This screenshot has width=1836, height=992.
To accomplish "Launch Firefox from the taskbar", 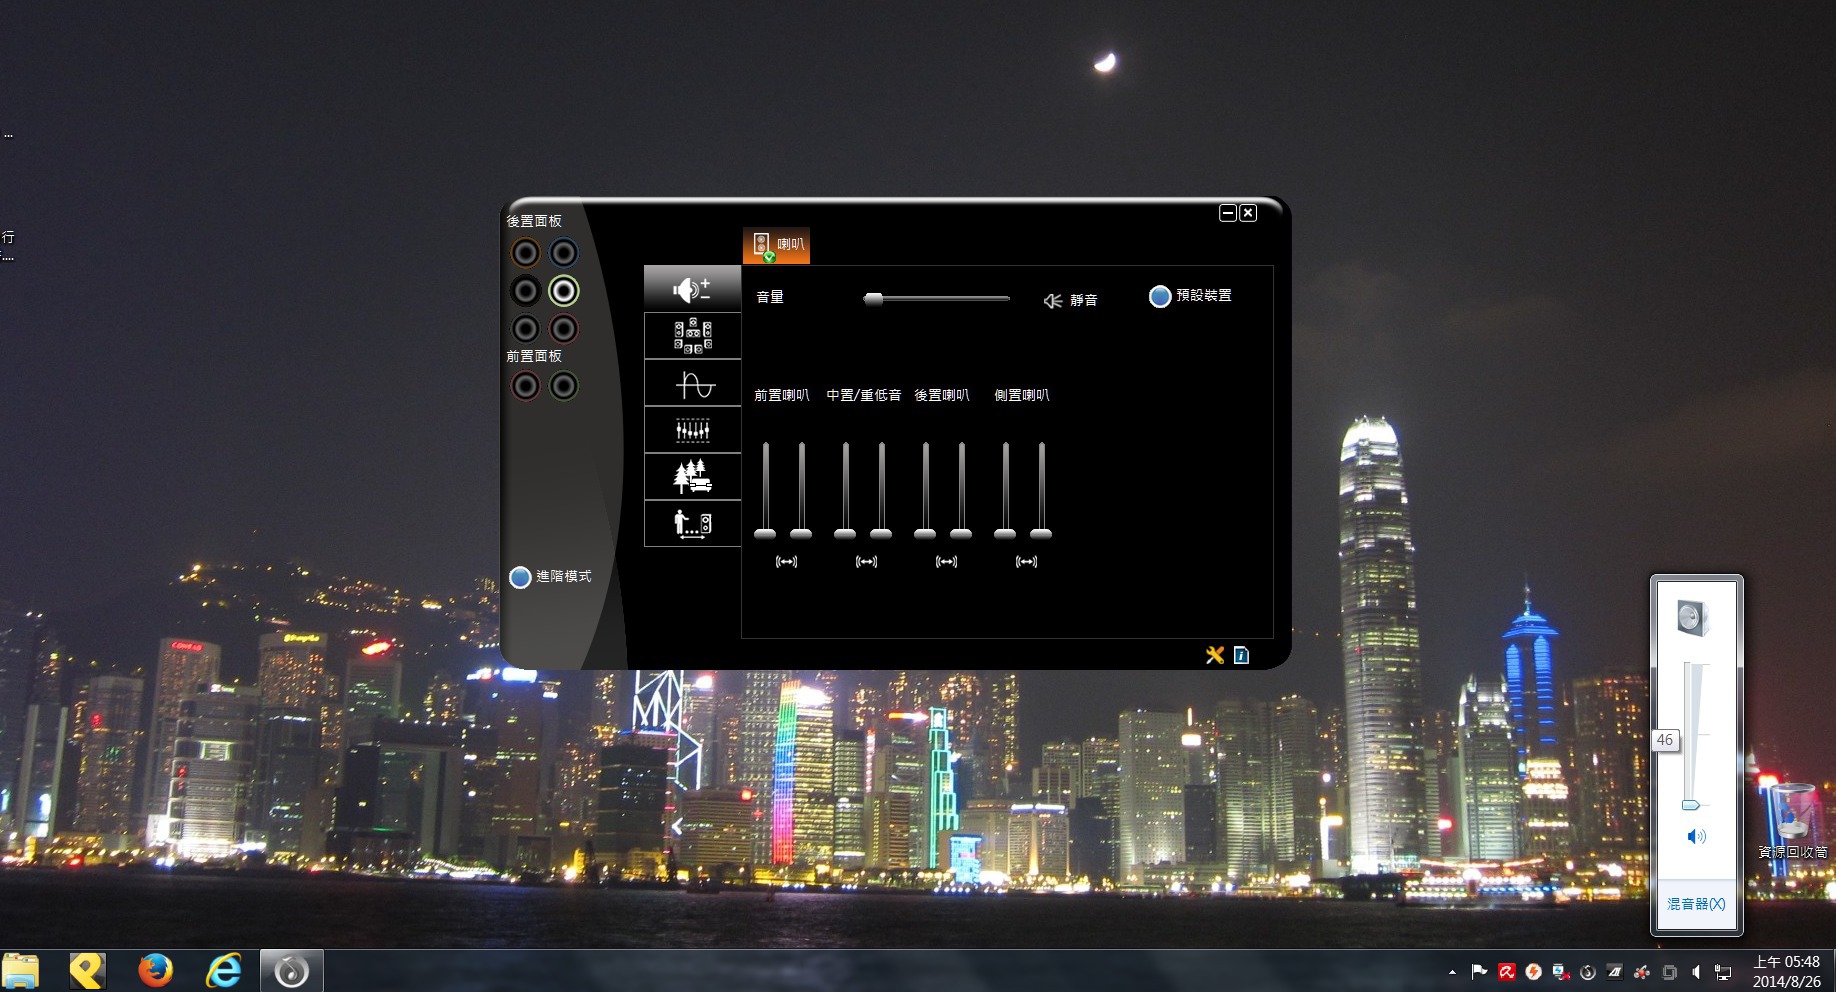I will tap(155, 971).
